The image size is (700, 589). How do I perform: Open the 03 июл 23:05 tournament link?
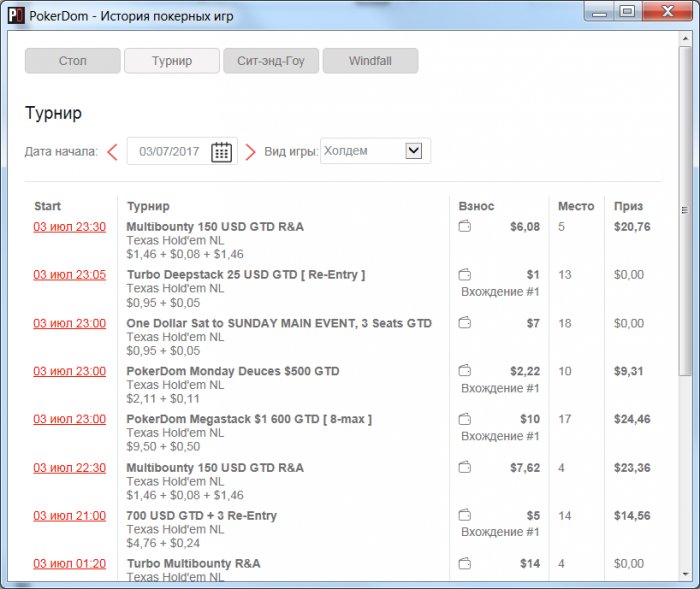pyautogui.click(x=70, y=275)
